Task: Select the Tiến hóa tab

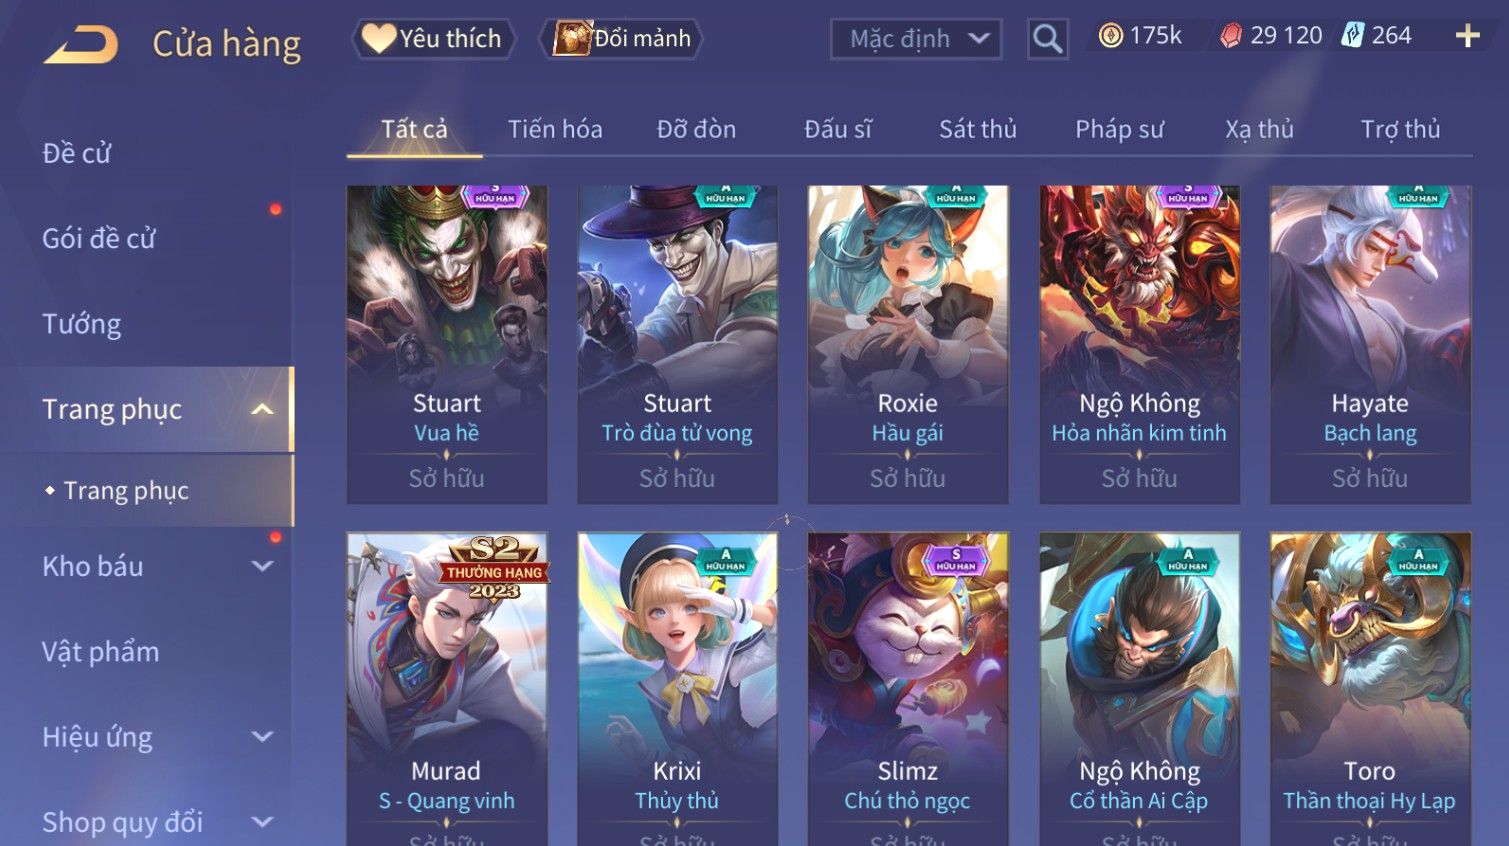Action: [555, 129]
